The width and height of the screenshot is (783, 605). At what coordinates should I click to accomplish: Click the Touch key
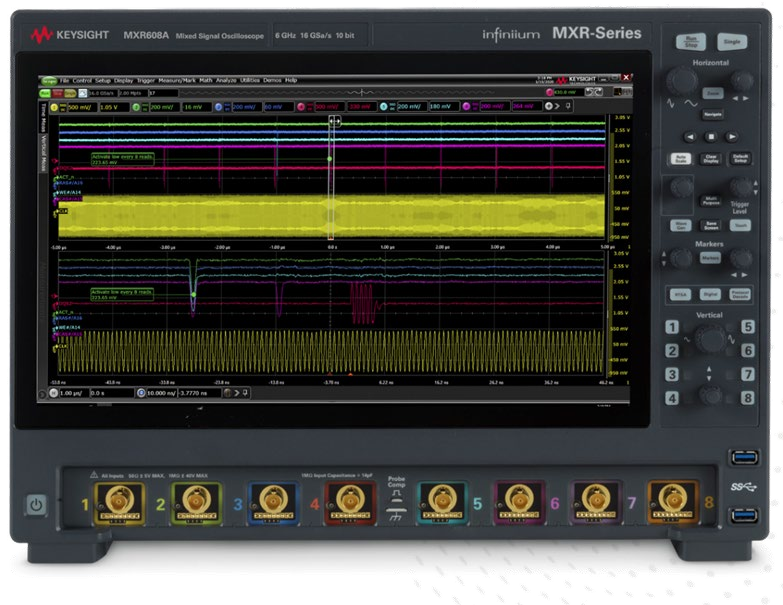[740, 225]
